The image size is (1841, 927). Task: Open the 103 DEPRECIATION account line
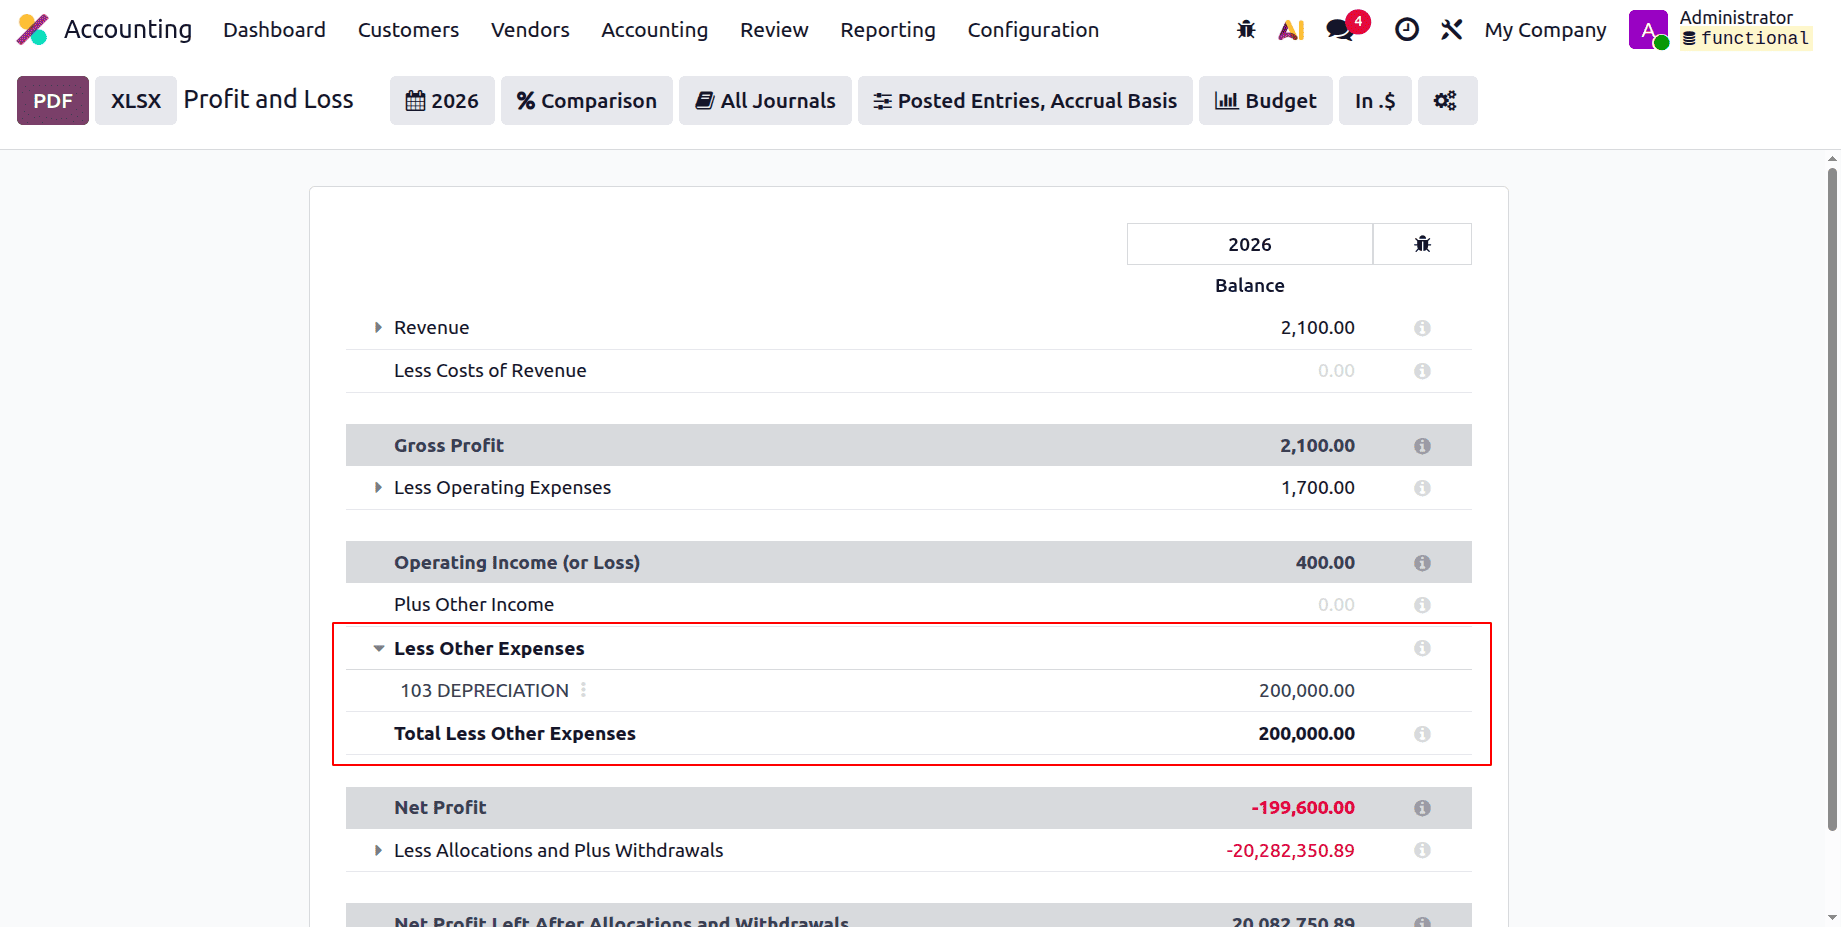point(485,690)
